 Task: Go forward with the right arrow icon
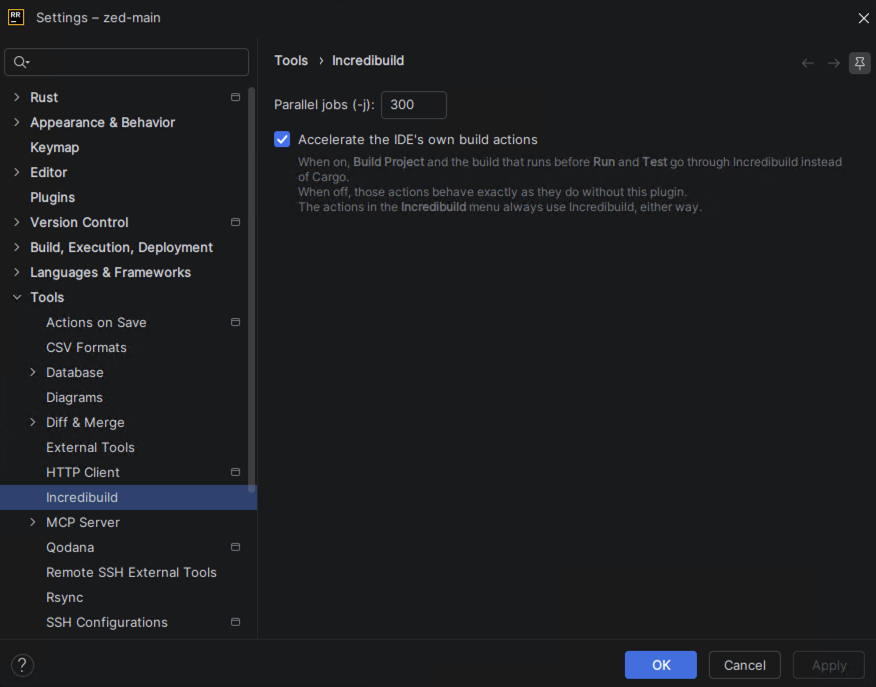click(x=834, y=63)
